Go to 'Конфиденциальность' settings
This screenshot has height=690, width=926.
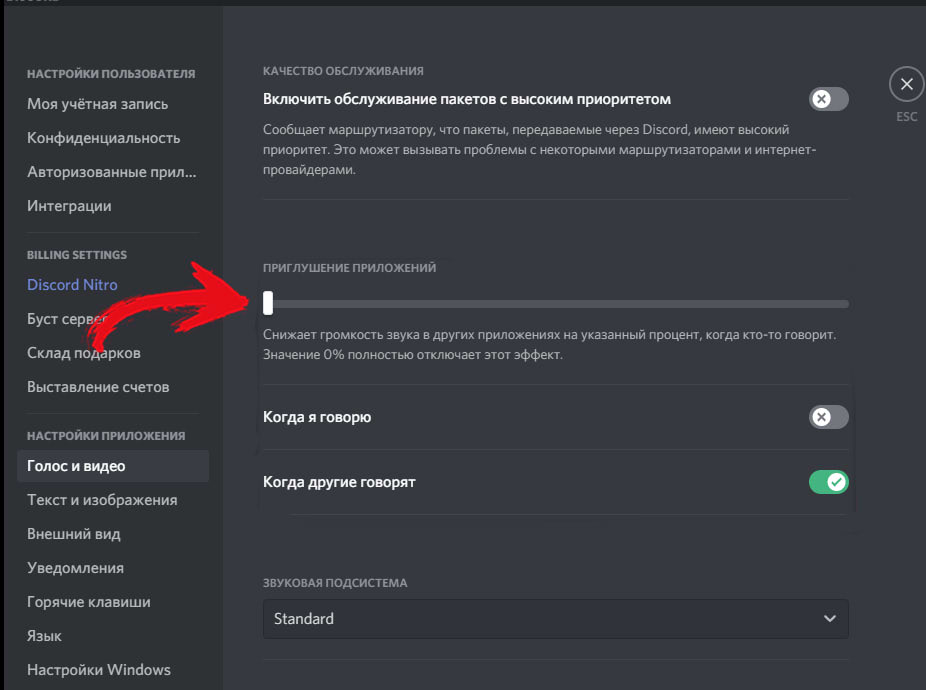coord(103,138)
